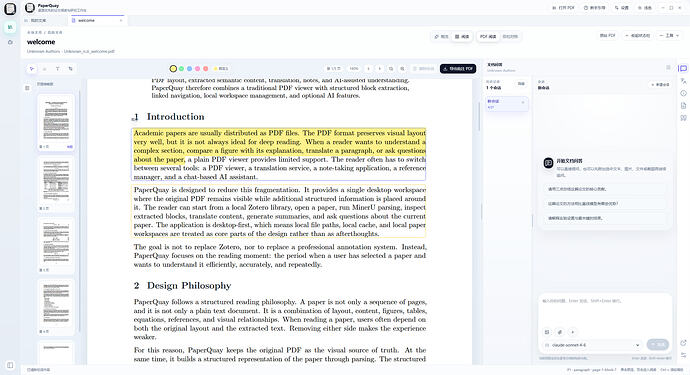Image resolution: width=690 pixels, height=375 pixels.
Task: Pick the green highlight color
Action: click(x=181, y=69)
